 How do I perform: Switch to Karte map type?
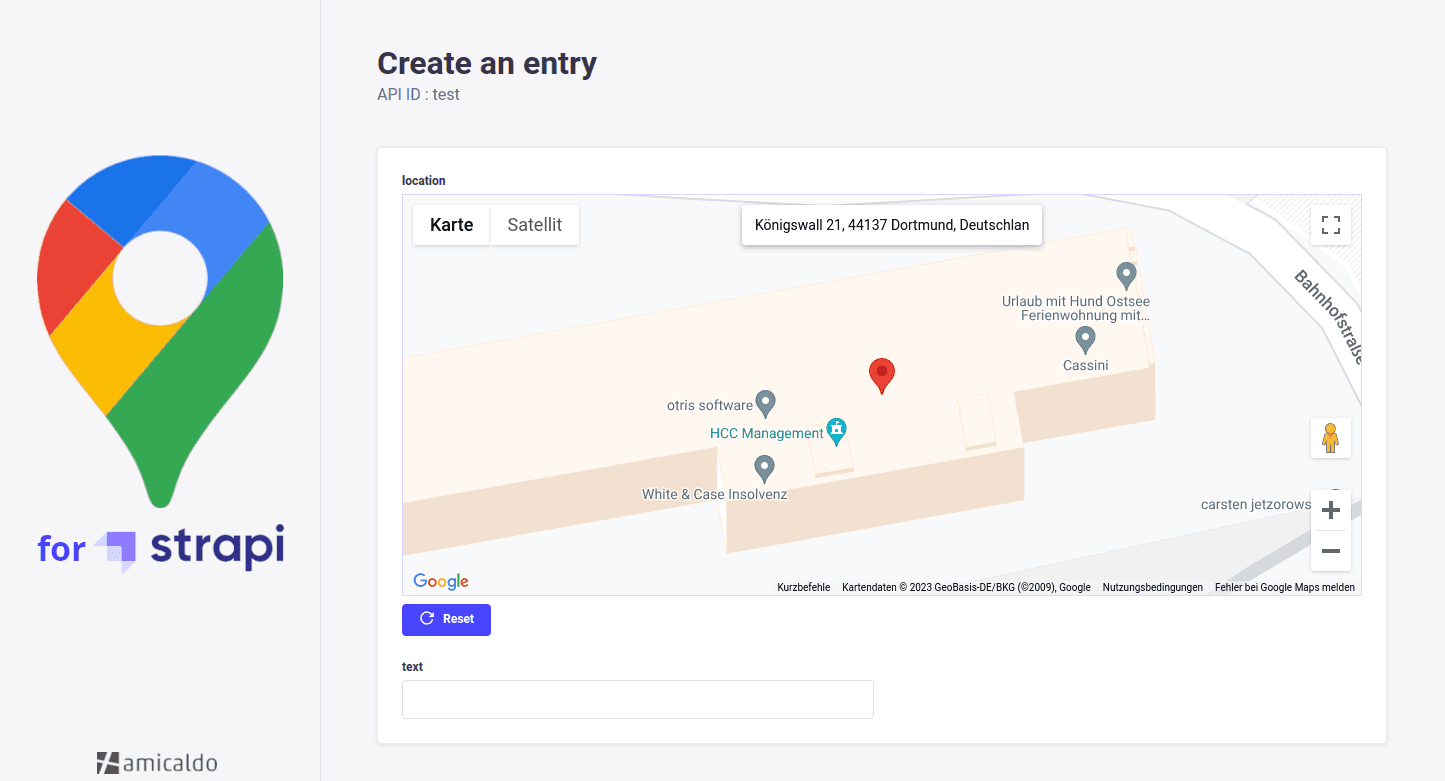point(451,225)
